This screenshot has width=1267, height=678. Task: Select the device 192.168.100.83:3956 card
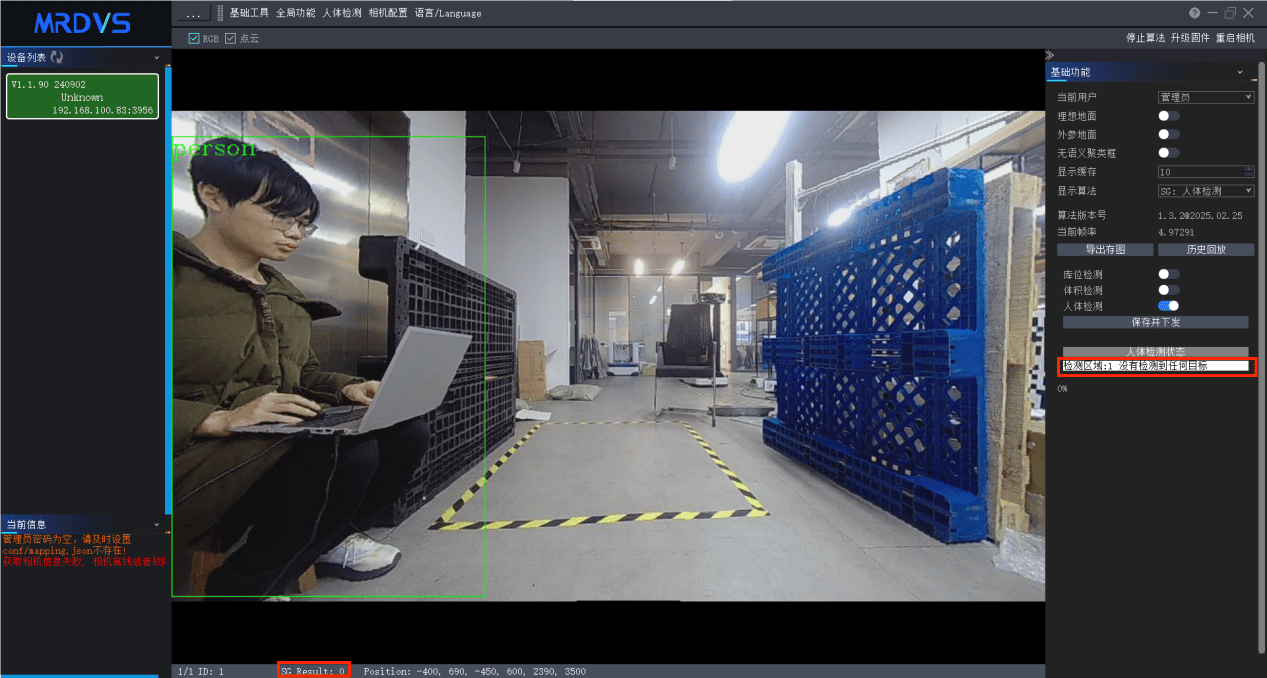tap(82, 96)
